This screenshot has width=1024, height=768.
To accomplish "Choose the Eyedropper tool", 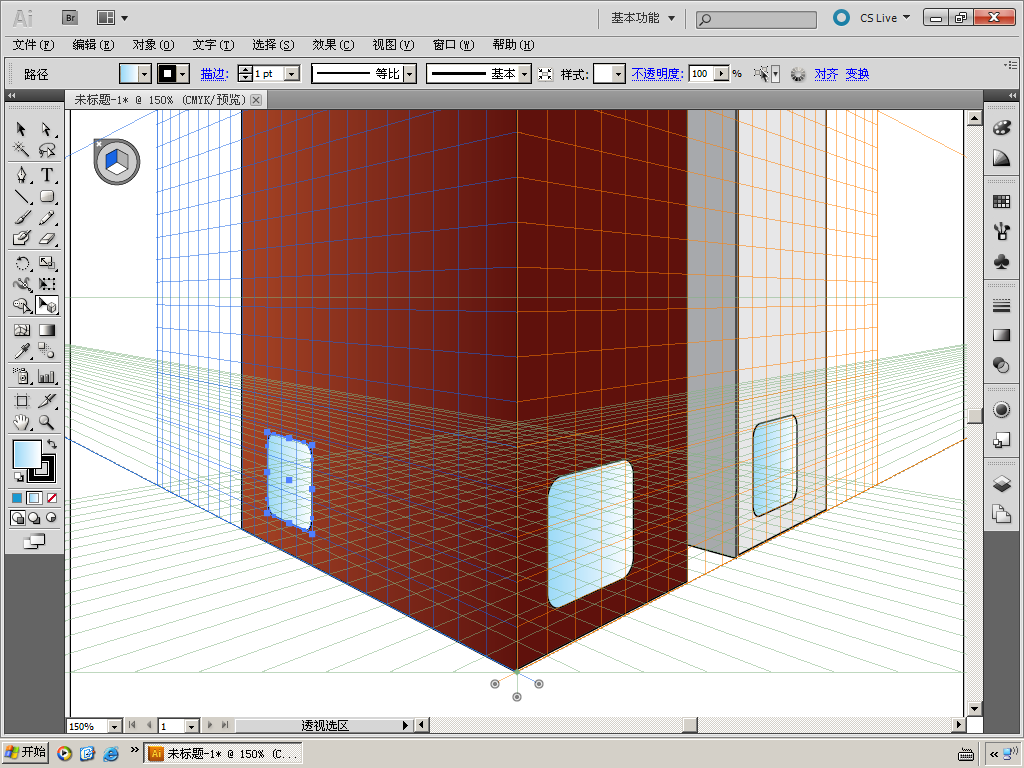I will click(21, 351).
